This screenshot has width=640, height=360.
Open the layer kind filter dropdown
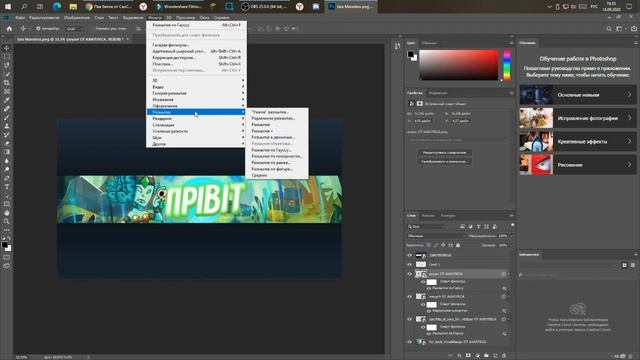point(427,227)
